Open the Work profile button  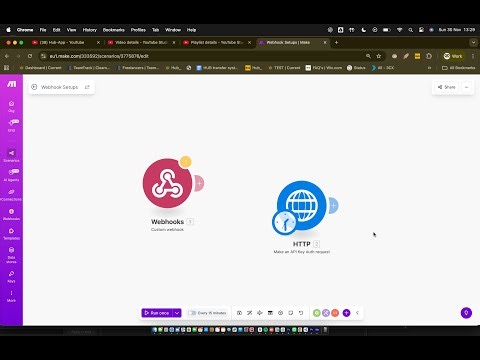pyautogui.click(x=453, y=56)
